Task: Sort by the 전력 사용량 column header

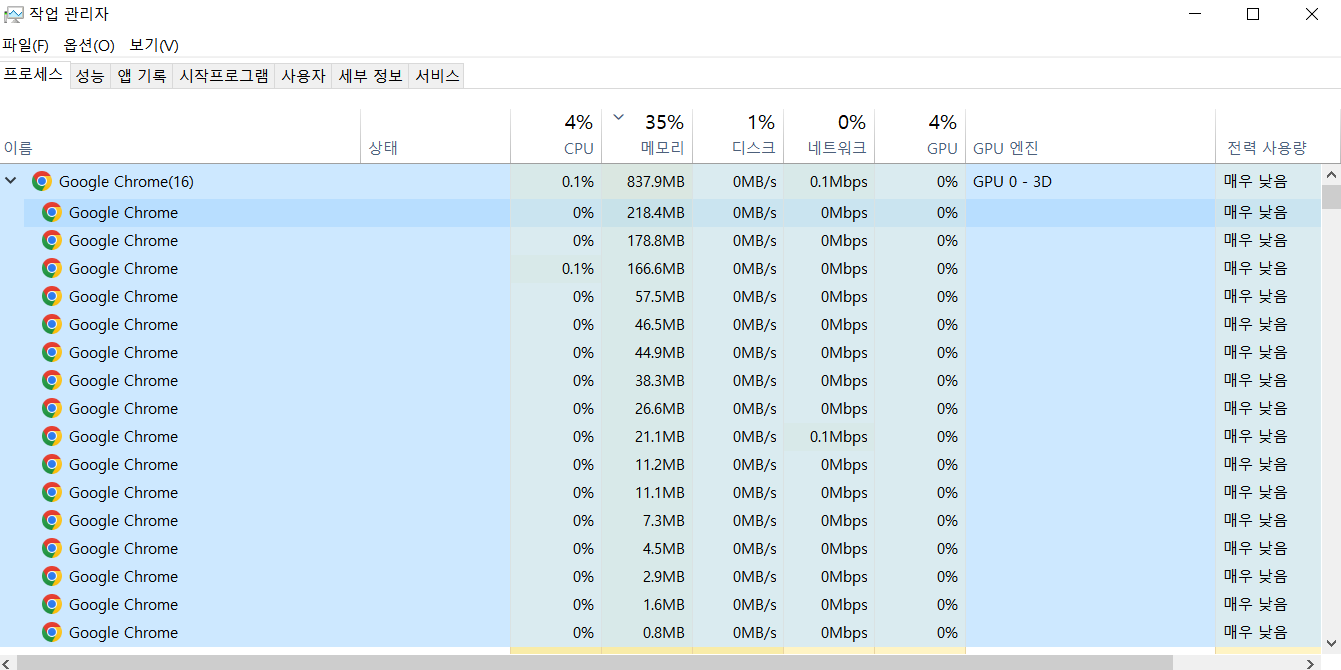Action: pyautogui.click(x=1268, y=136)
